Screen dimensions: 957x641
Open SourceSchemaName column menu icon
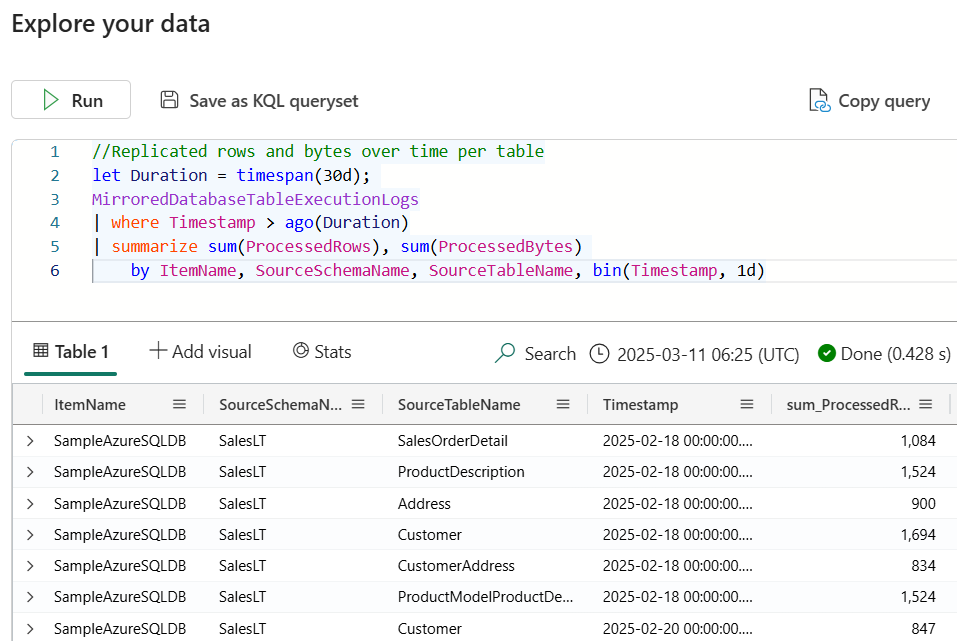[358, 405]
